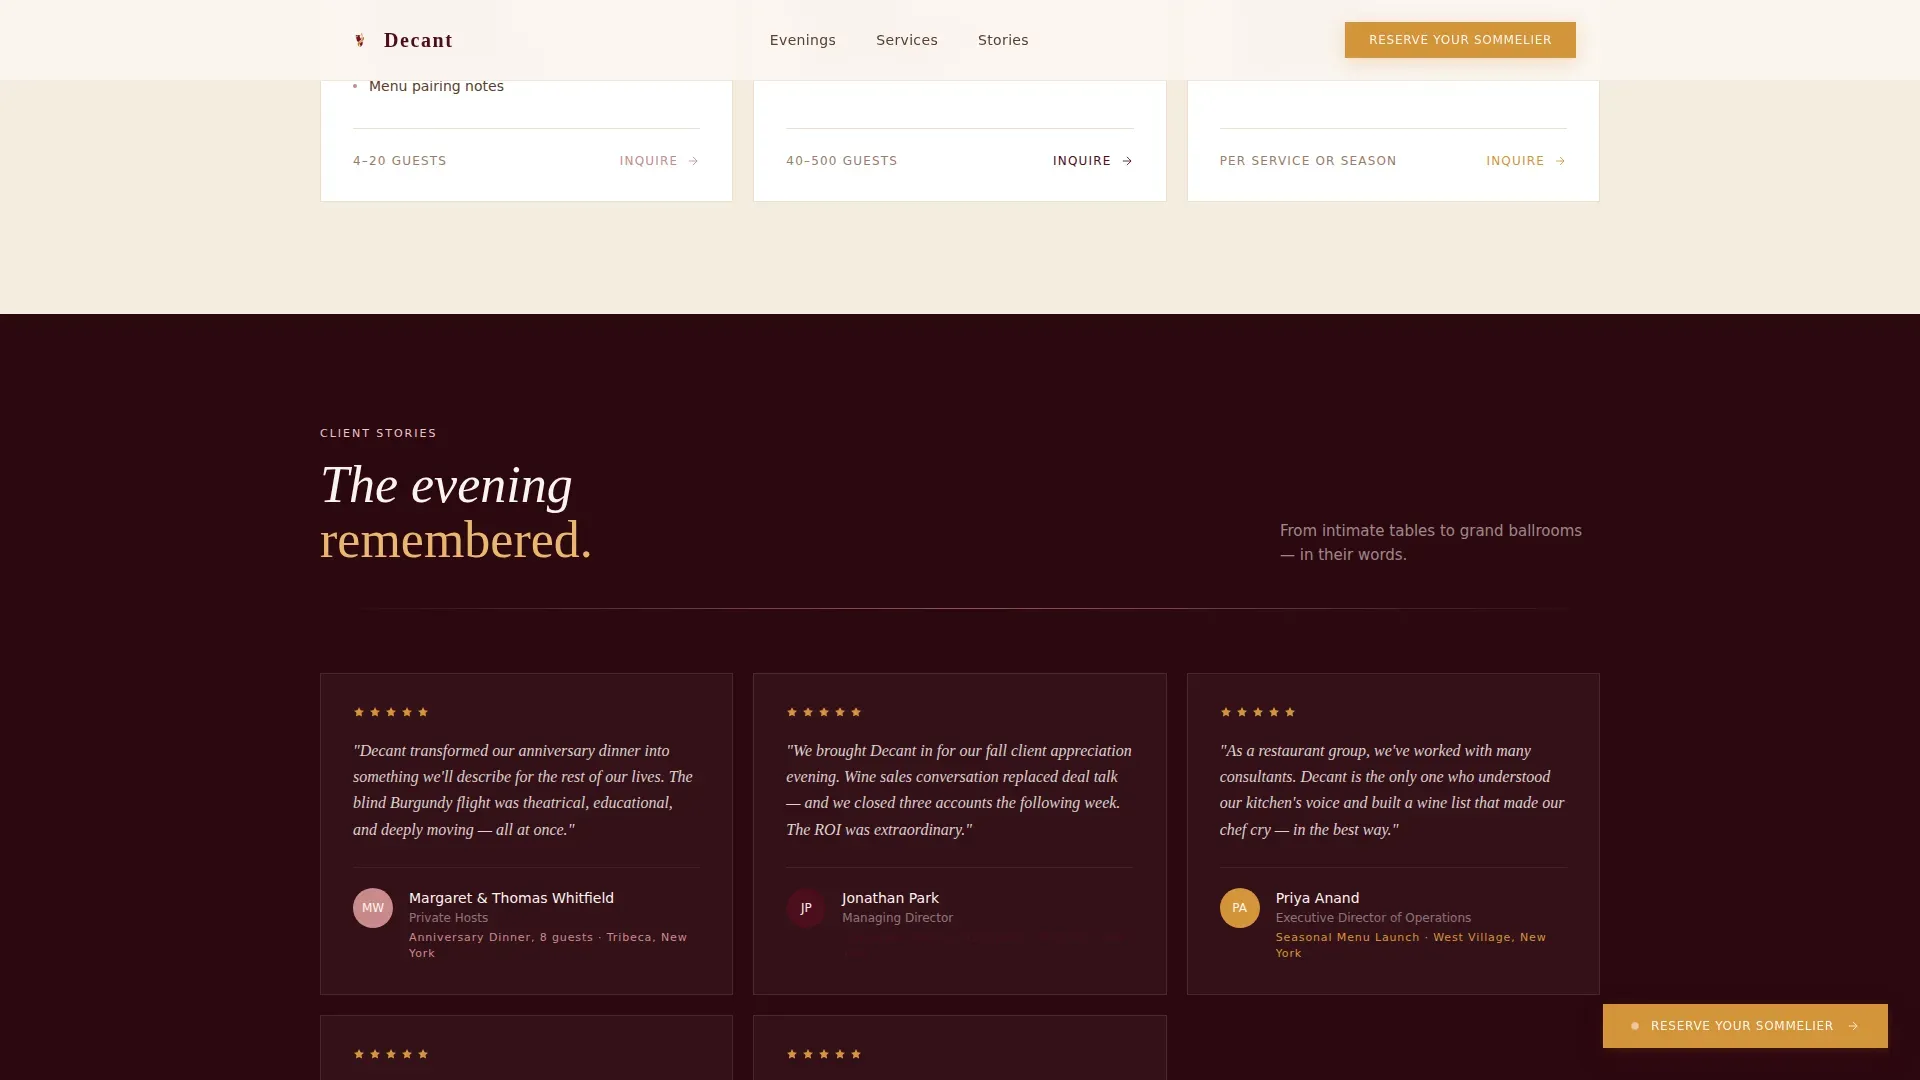1920x1080 pixels.
Task: Click the anniversary dinner quote text
Action: (523, 790)
